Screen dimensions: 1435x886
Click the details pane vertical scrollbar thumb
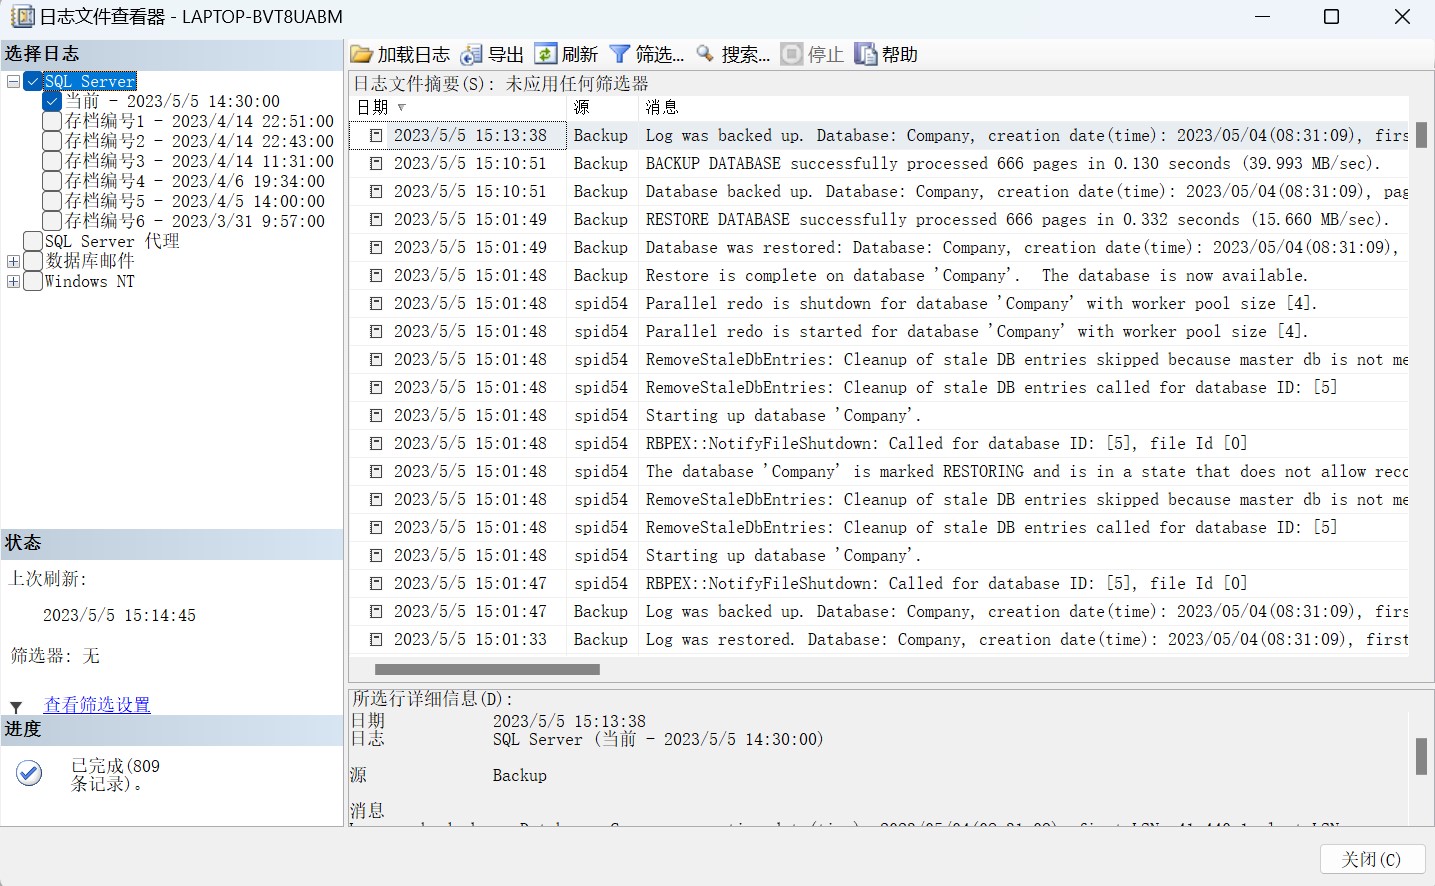click(x=1421, y=756)
